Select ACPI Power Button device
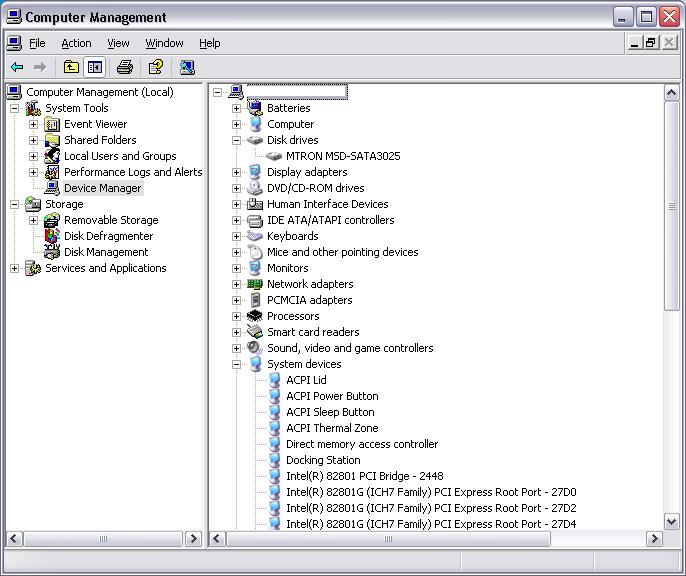 pyautogui.click(x=332, y=396)
